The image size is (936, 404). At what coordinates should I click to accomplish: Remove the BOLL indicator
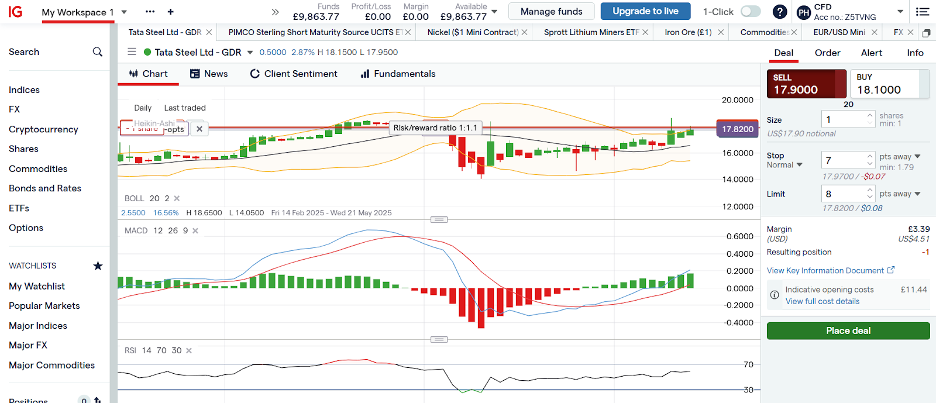pos(176,198)
